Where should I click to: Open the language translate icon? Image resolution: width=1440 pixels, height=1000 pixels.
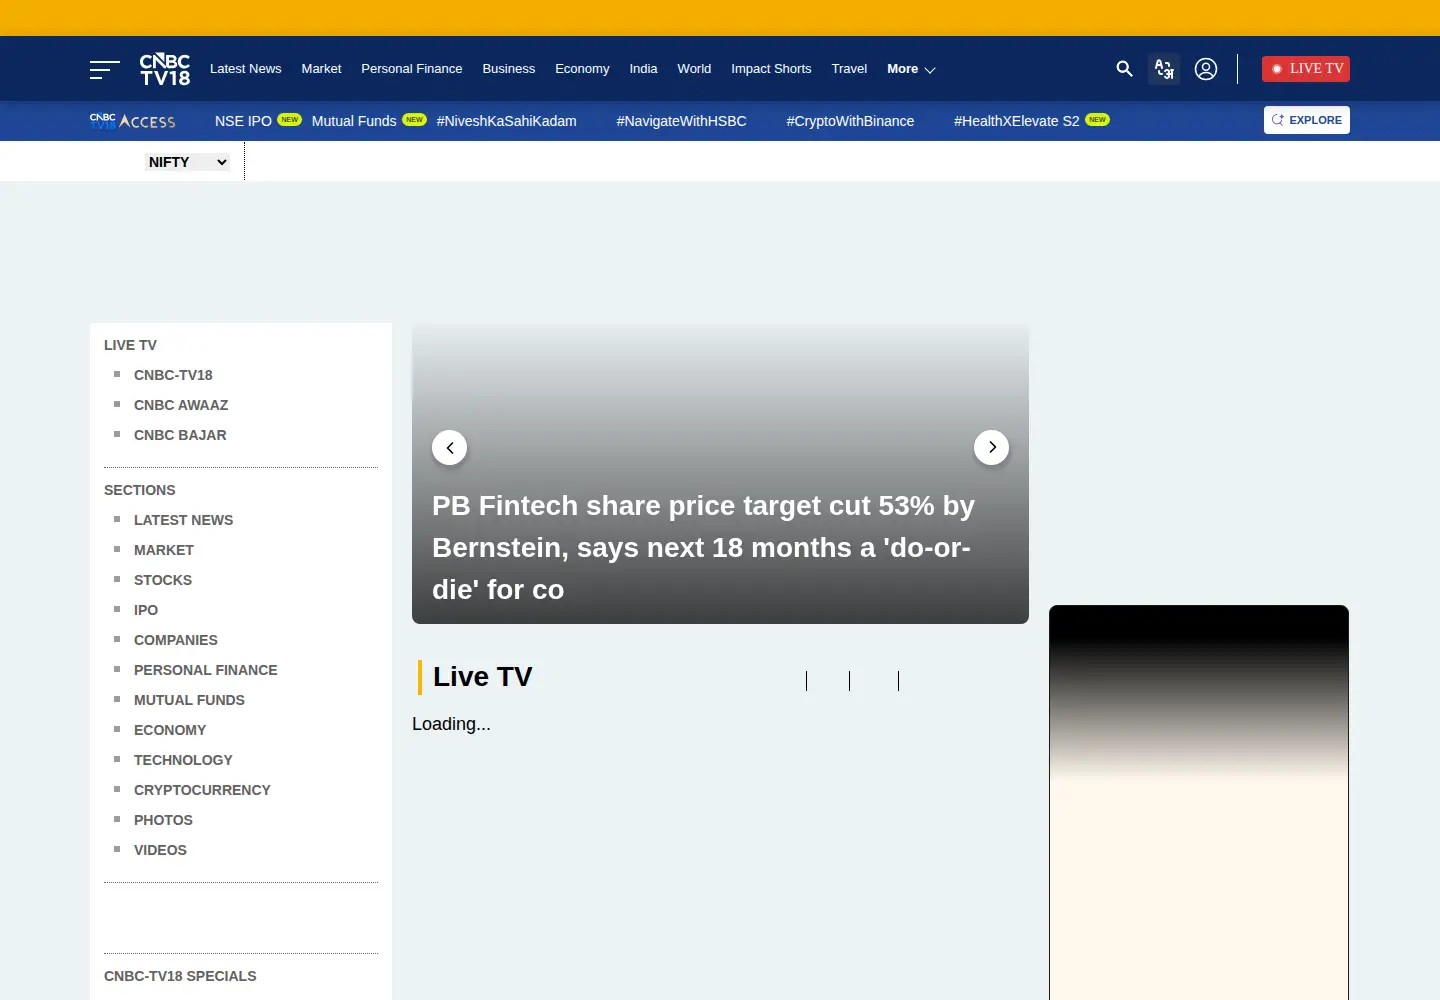1164,69
